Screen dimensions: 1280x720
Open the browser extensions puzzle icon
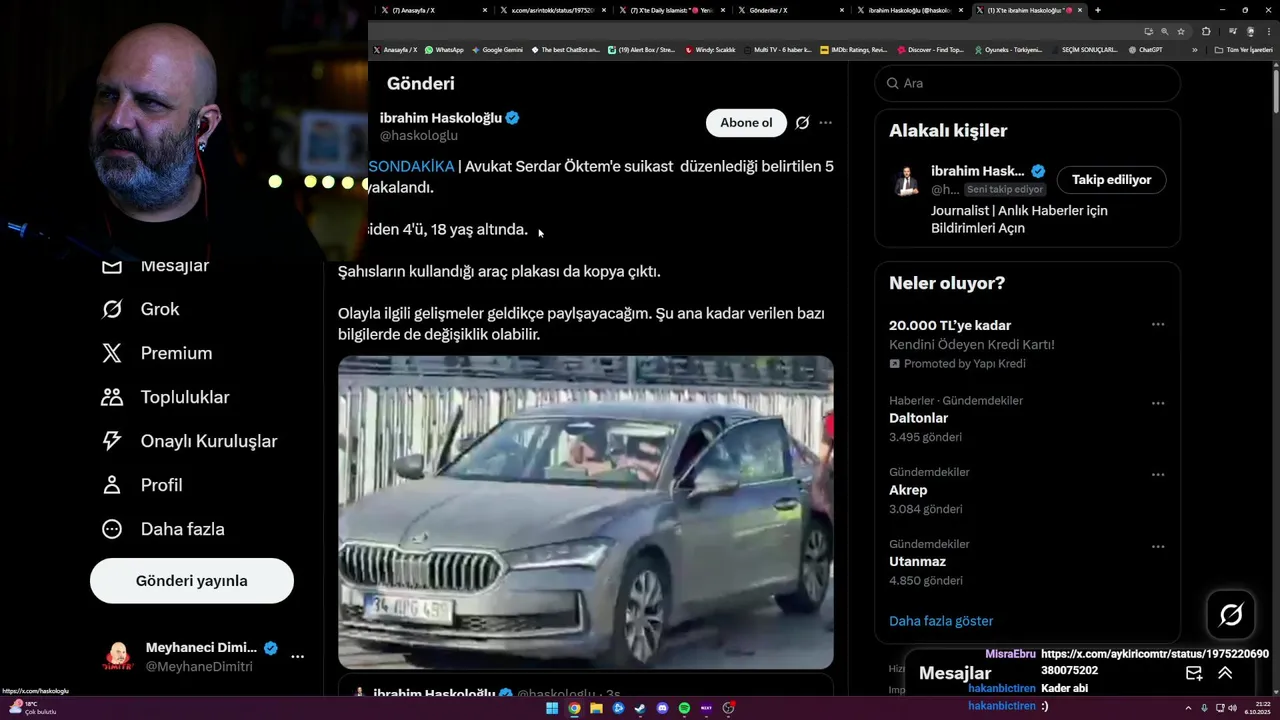click(1207, 31)
